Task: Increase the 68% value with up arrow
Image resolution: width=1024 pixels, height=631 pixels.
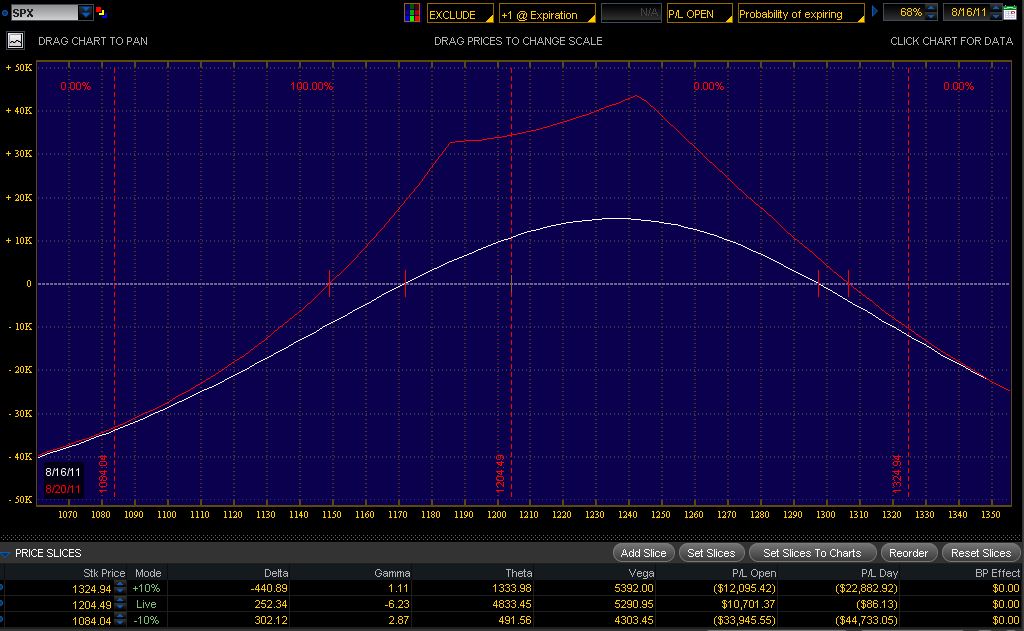Action: (931, 8)
